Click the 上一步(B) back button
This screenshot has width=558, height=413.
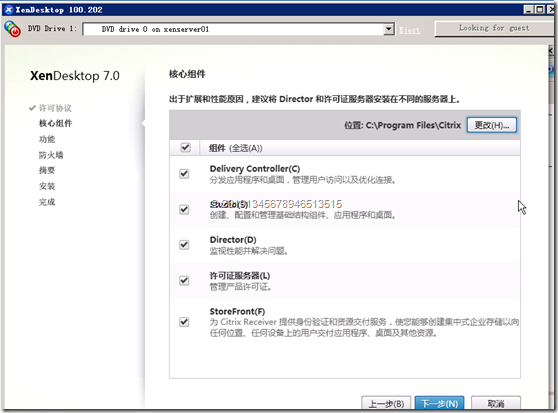tap(386, 403)
